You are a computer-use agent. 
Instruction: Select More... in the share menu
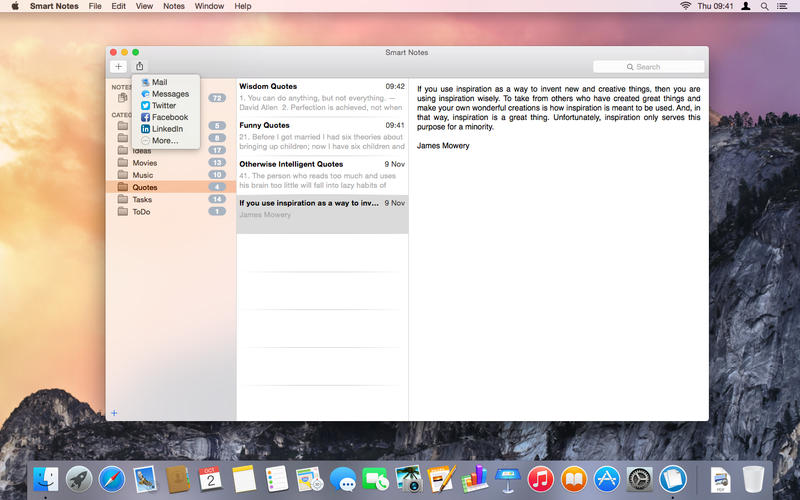point(166,141)
